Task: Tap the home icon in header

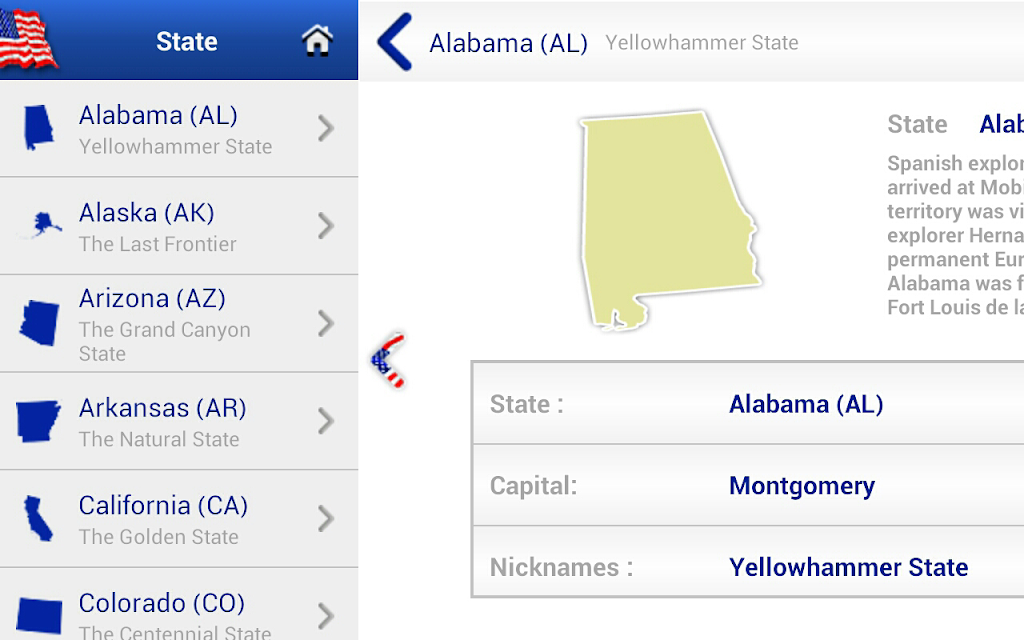Action: pos(317,40)
